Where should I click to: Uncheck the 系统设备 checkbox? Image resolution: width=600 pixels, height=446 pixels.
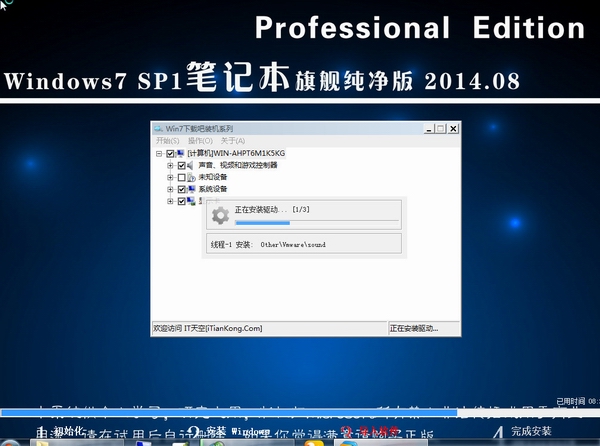[x=182, y=189]
